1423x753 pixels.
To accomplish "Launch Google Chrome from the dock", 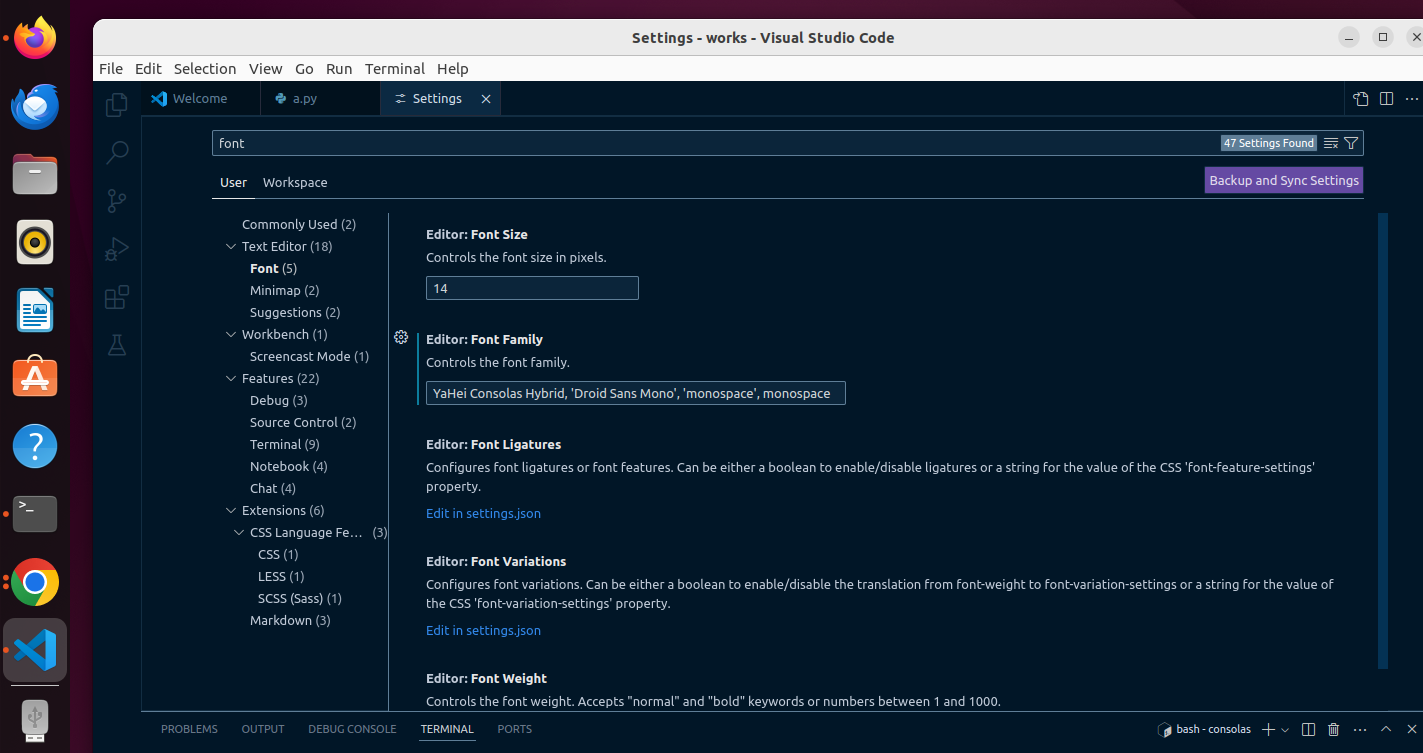I will [35, 582].
